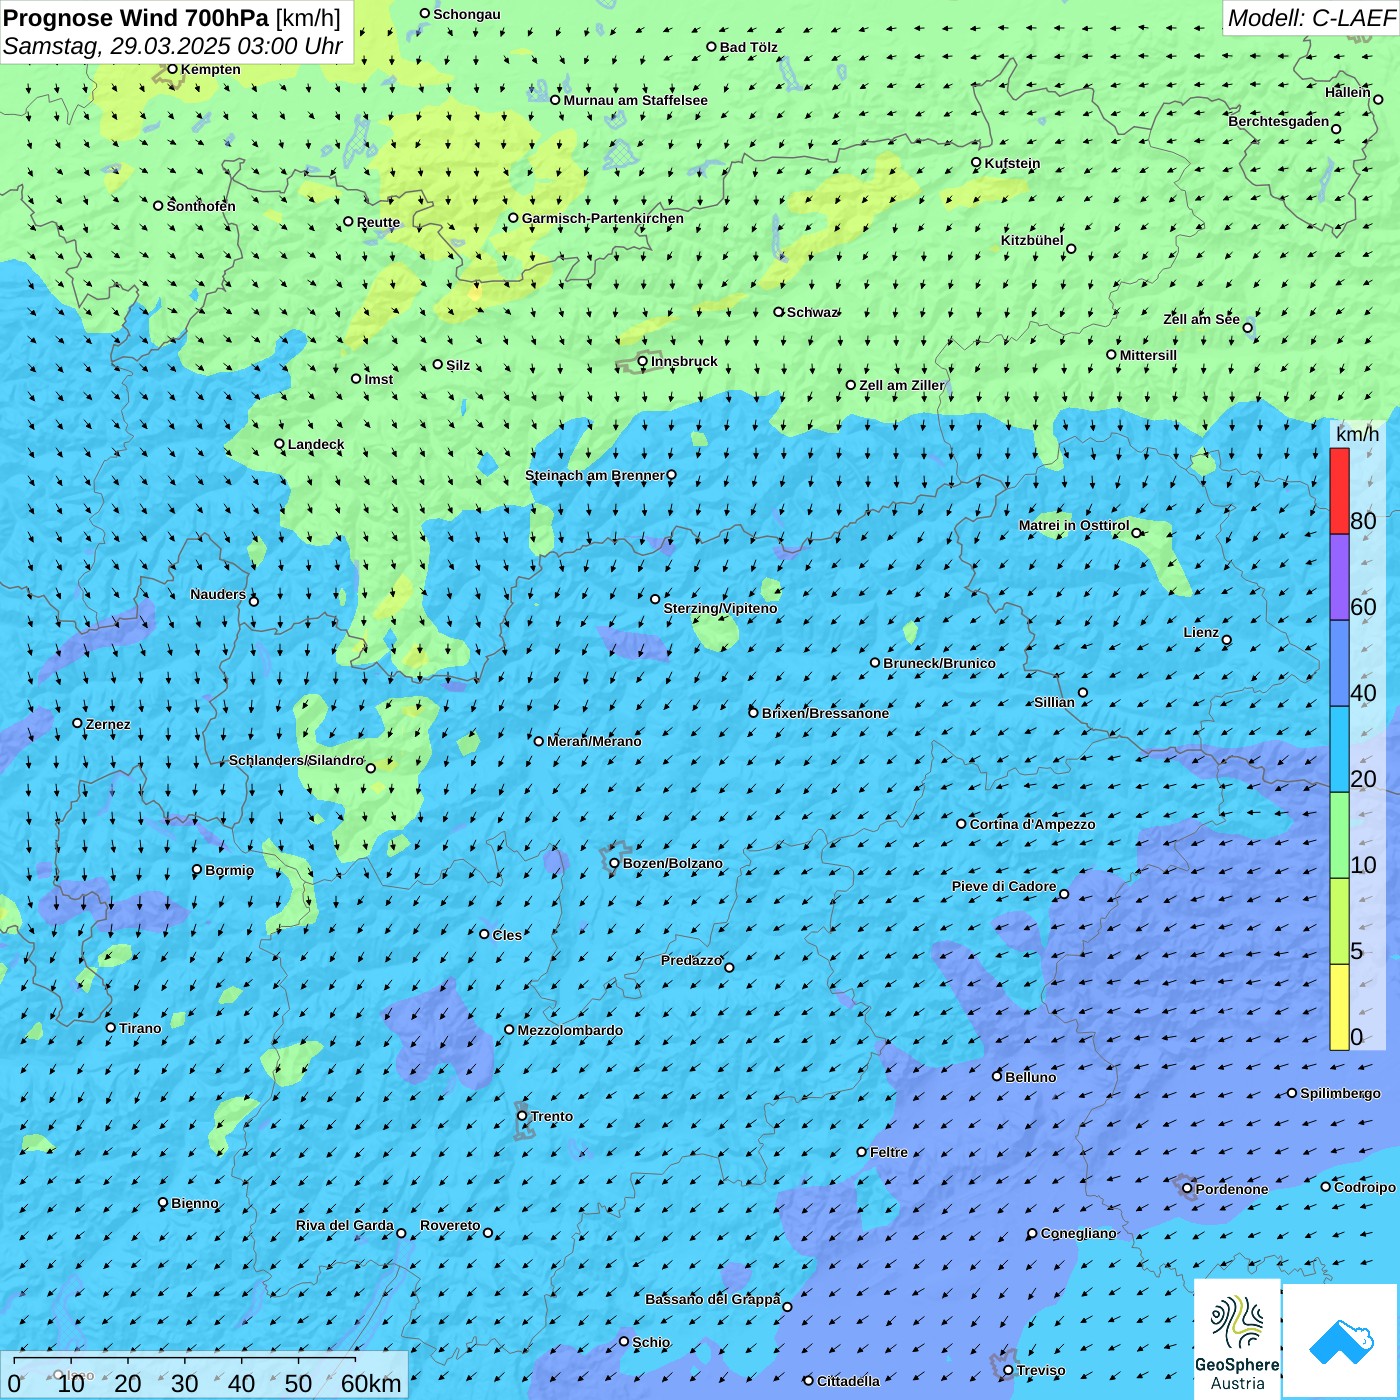Pick the yellow swatch at the legend bottom
The height and width of the screenshot is (1400, 1400).
click(1339, 1007)
